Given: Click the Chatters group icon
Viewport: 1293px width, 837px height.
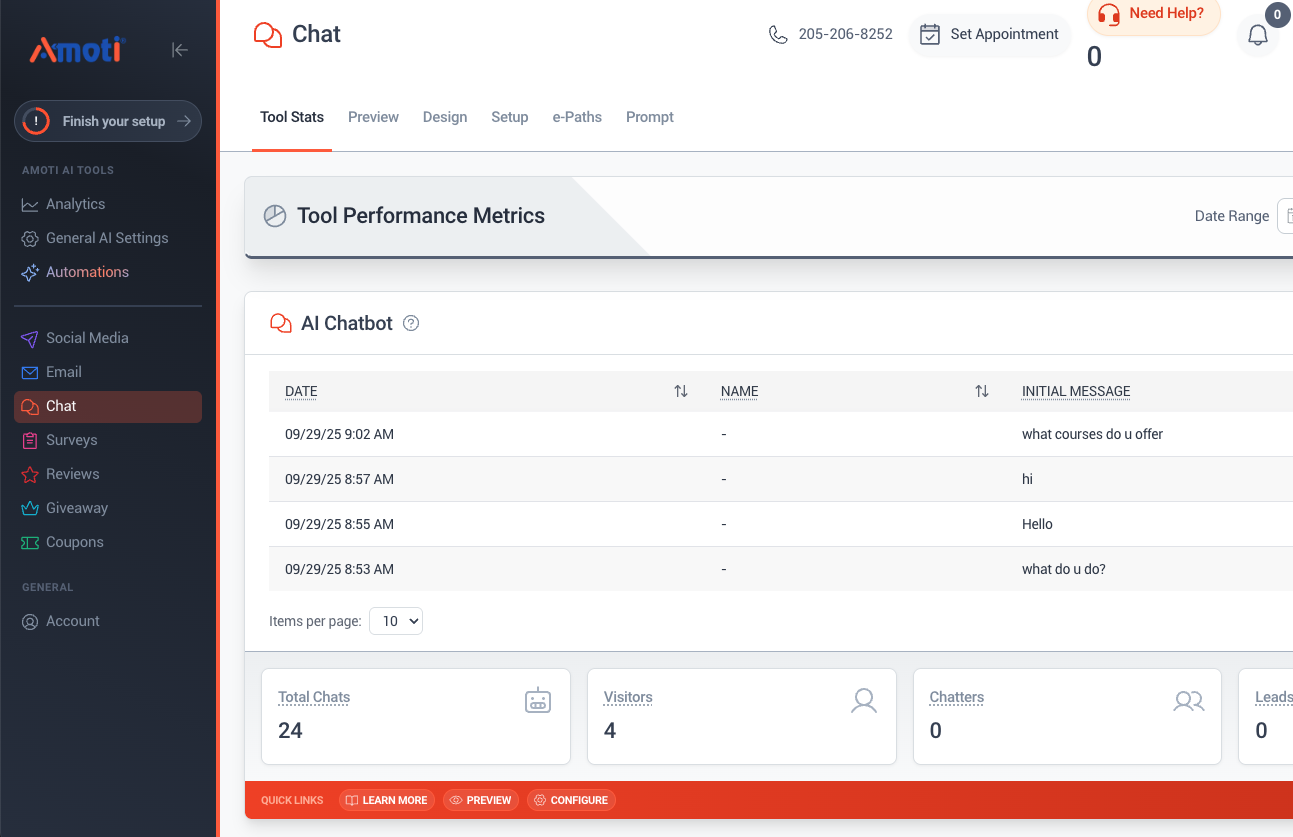Looking at the screenshot, I should 1188,701.
